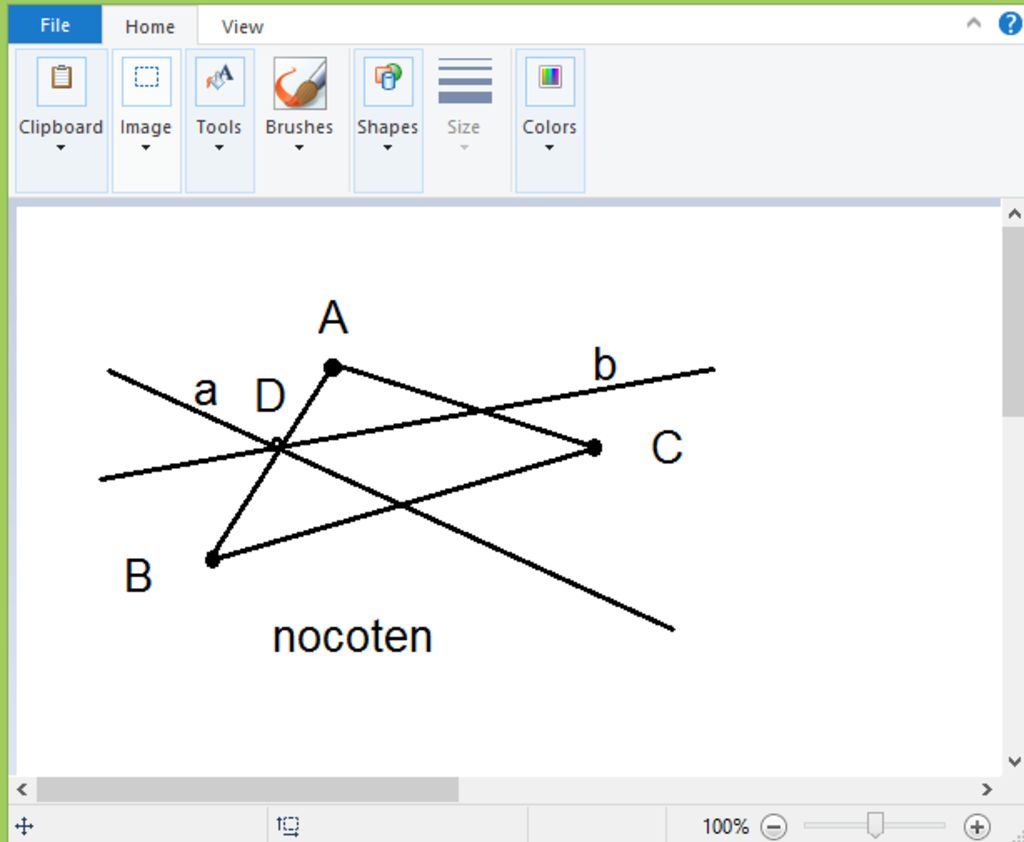Collapse the ribbon with the caret arrow

[974, 24]
